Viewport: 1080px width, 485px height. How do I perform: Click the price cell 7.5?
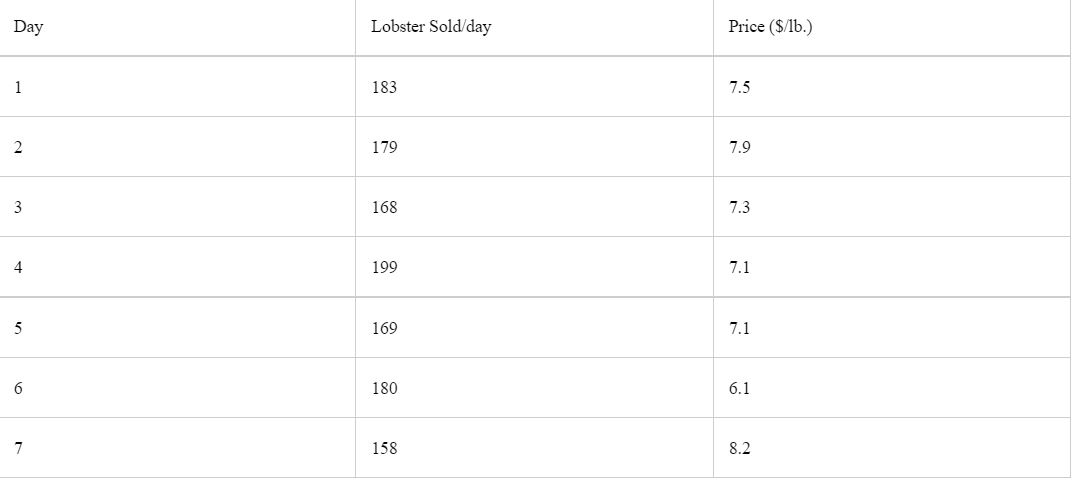click(x=892, y=87)
